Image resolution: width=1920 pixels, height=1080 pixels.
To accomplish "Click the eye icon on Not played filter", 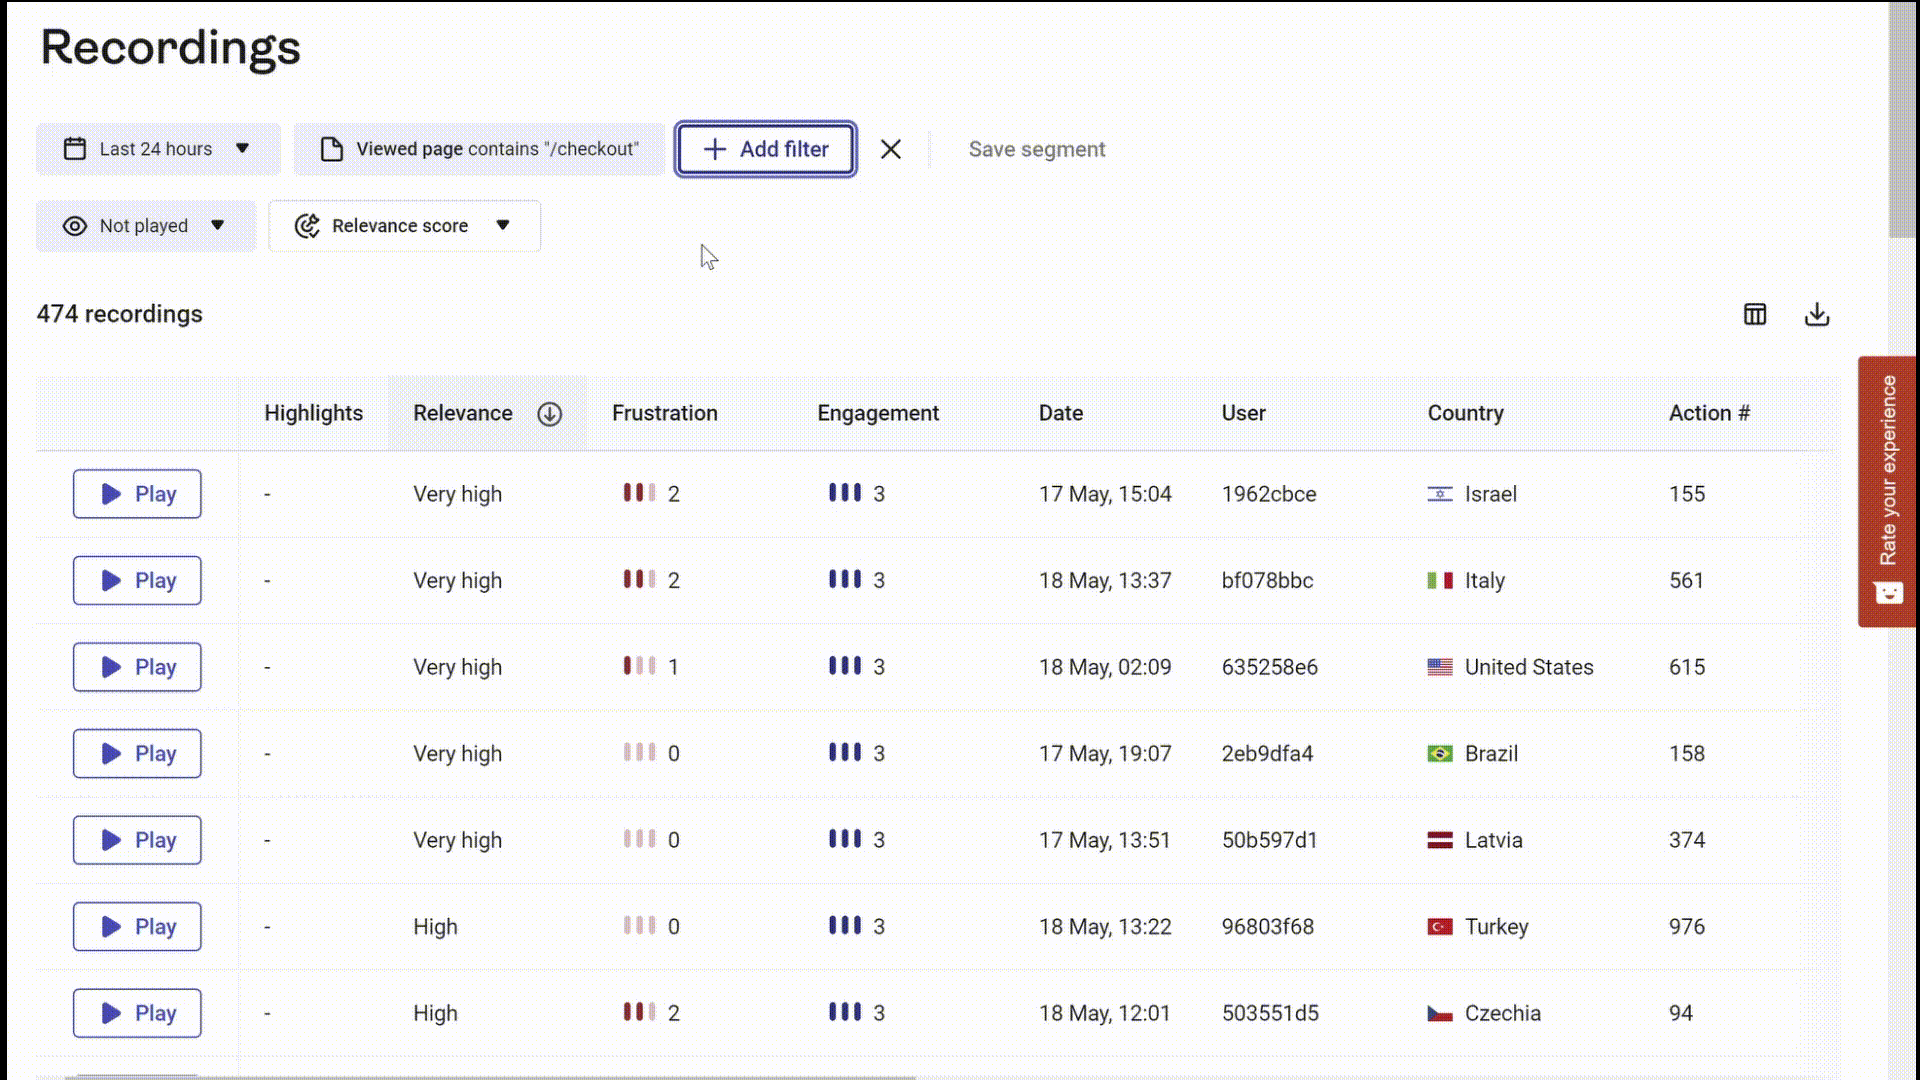I will point(74,224).
